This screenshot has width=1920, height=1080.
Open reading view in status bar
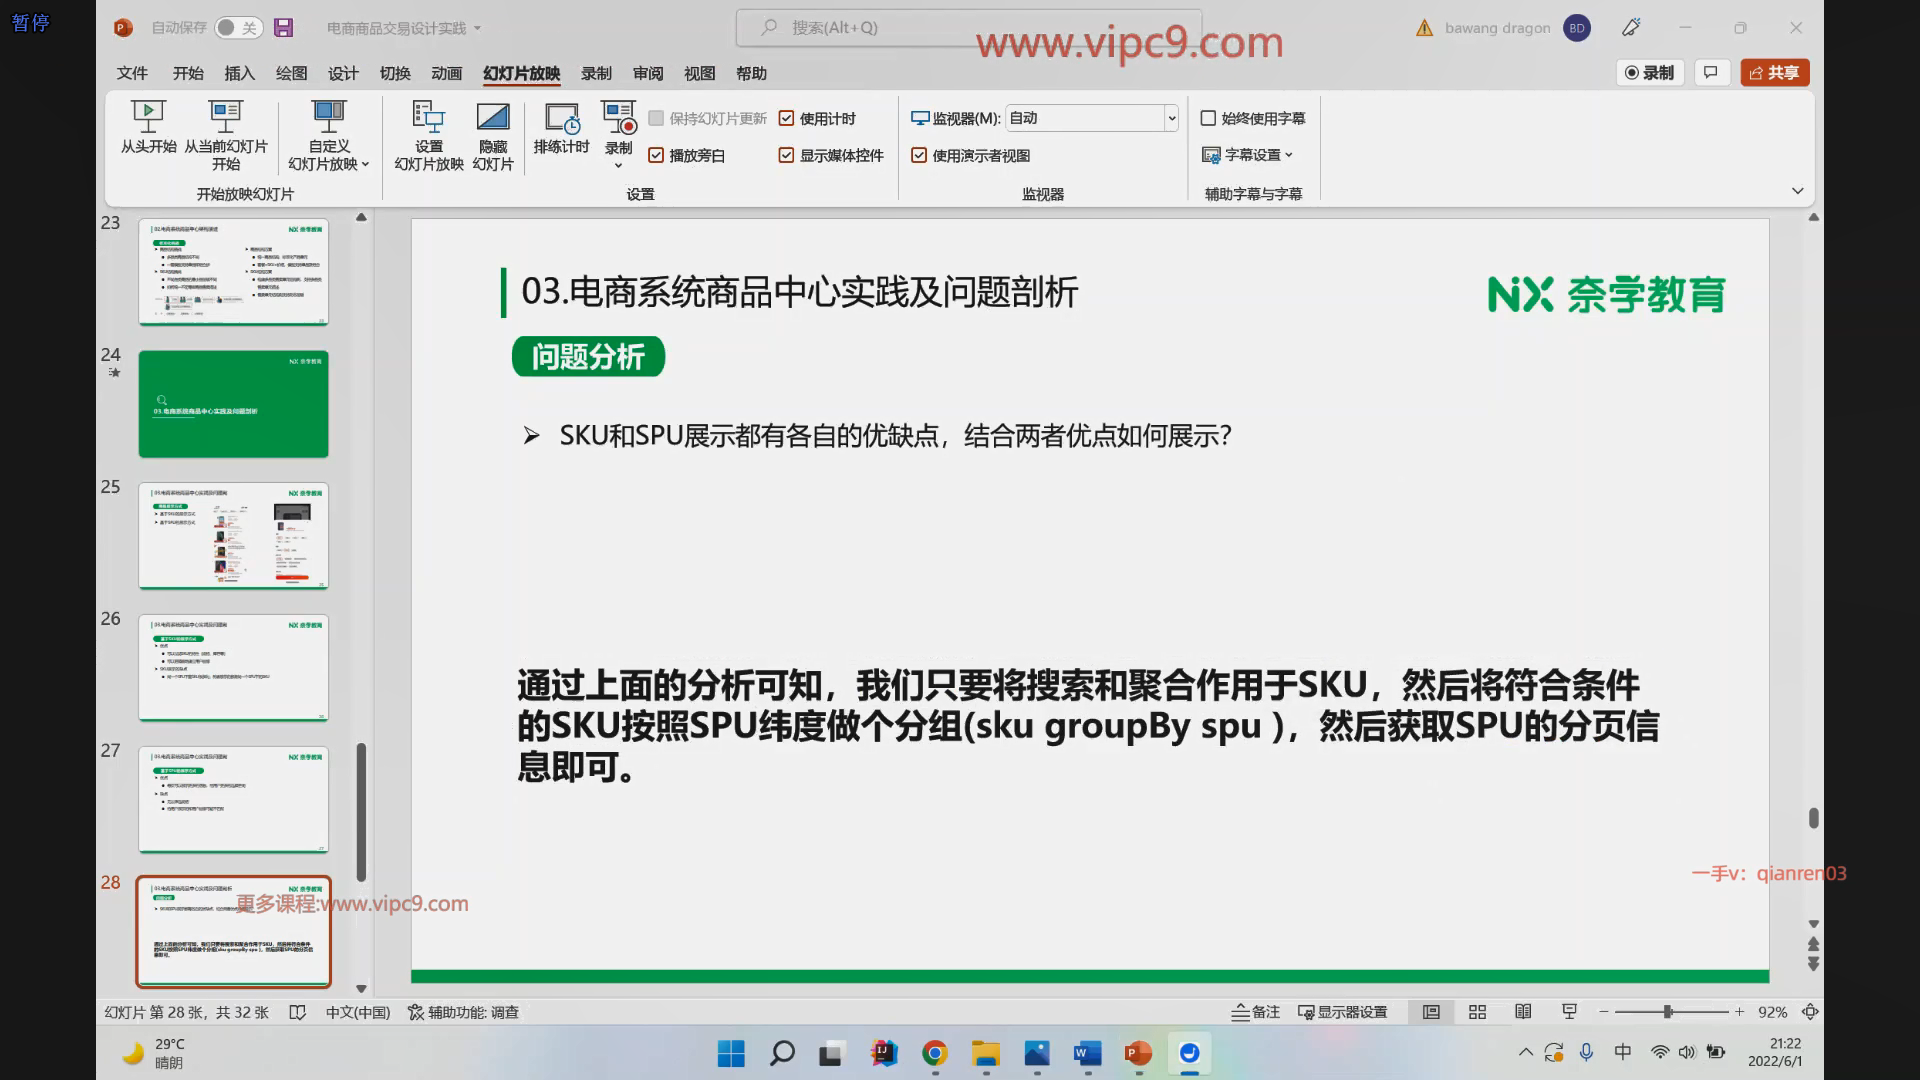coord(1523,1012)
